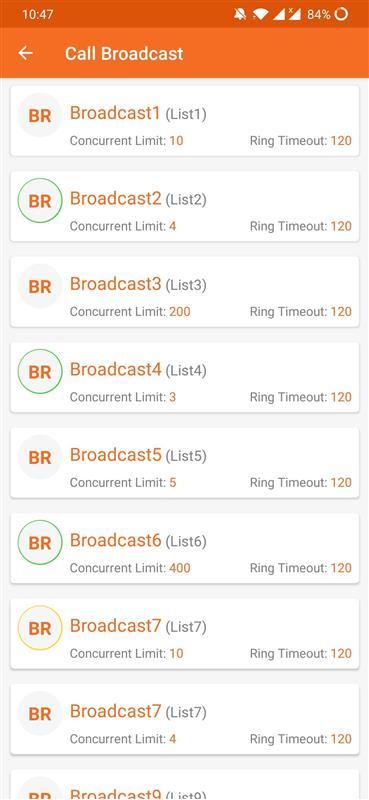Tap the BR avatar of Broadcast3
369x800 pixels.
point(40,286)
